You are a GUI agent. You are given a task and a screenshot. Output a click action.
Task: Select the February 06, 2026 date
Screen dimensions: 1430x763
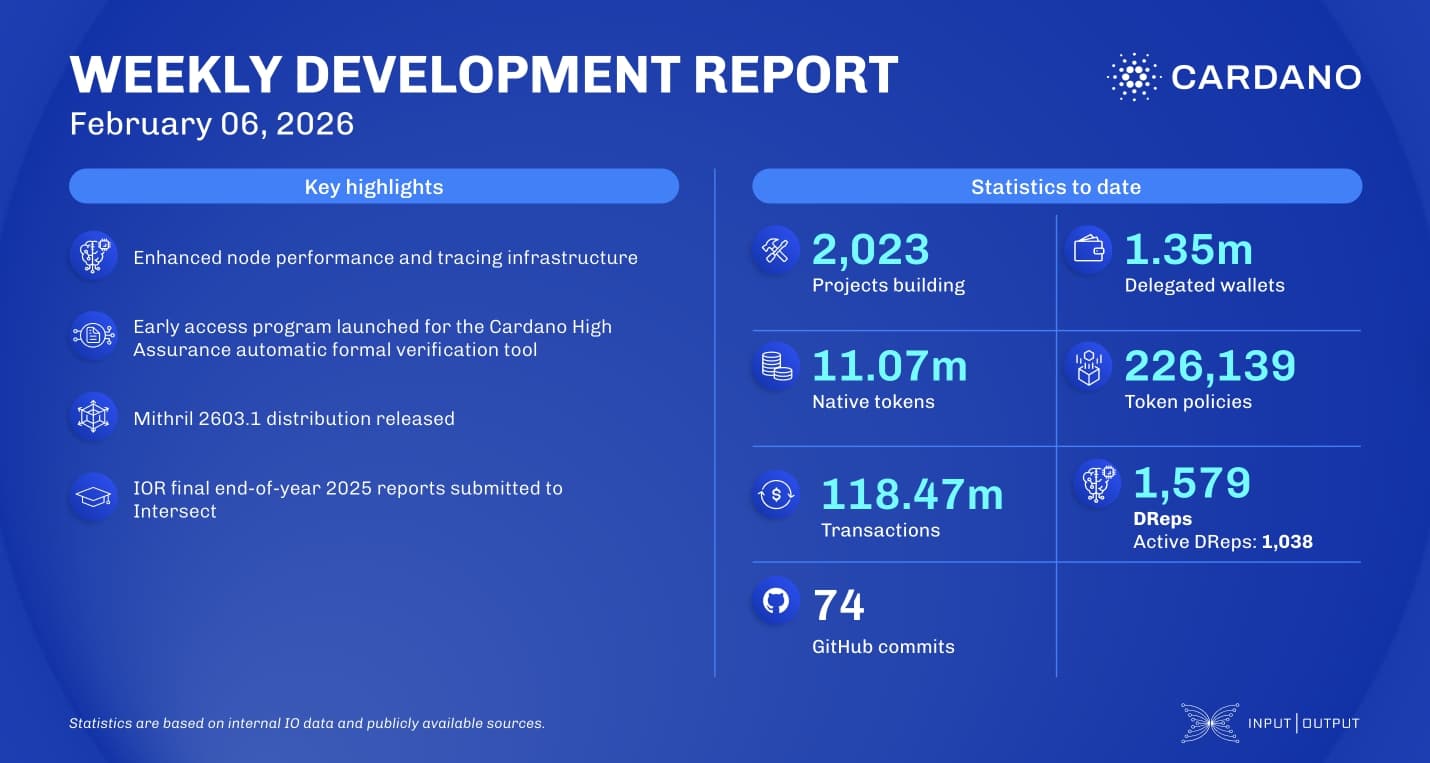pyautogui.click(x=211, y=124)
